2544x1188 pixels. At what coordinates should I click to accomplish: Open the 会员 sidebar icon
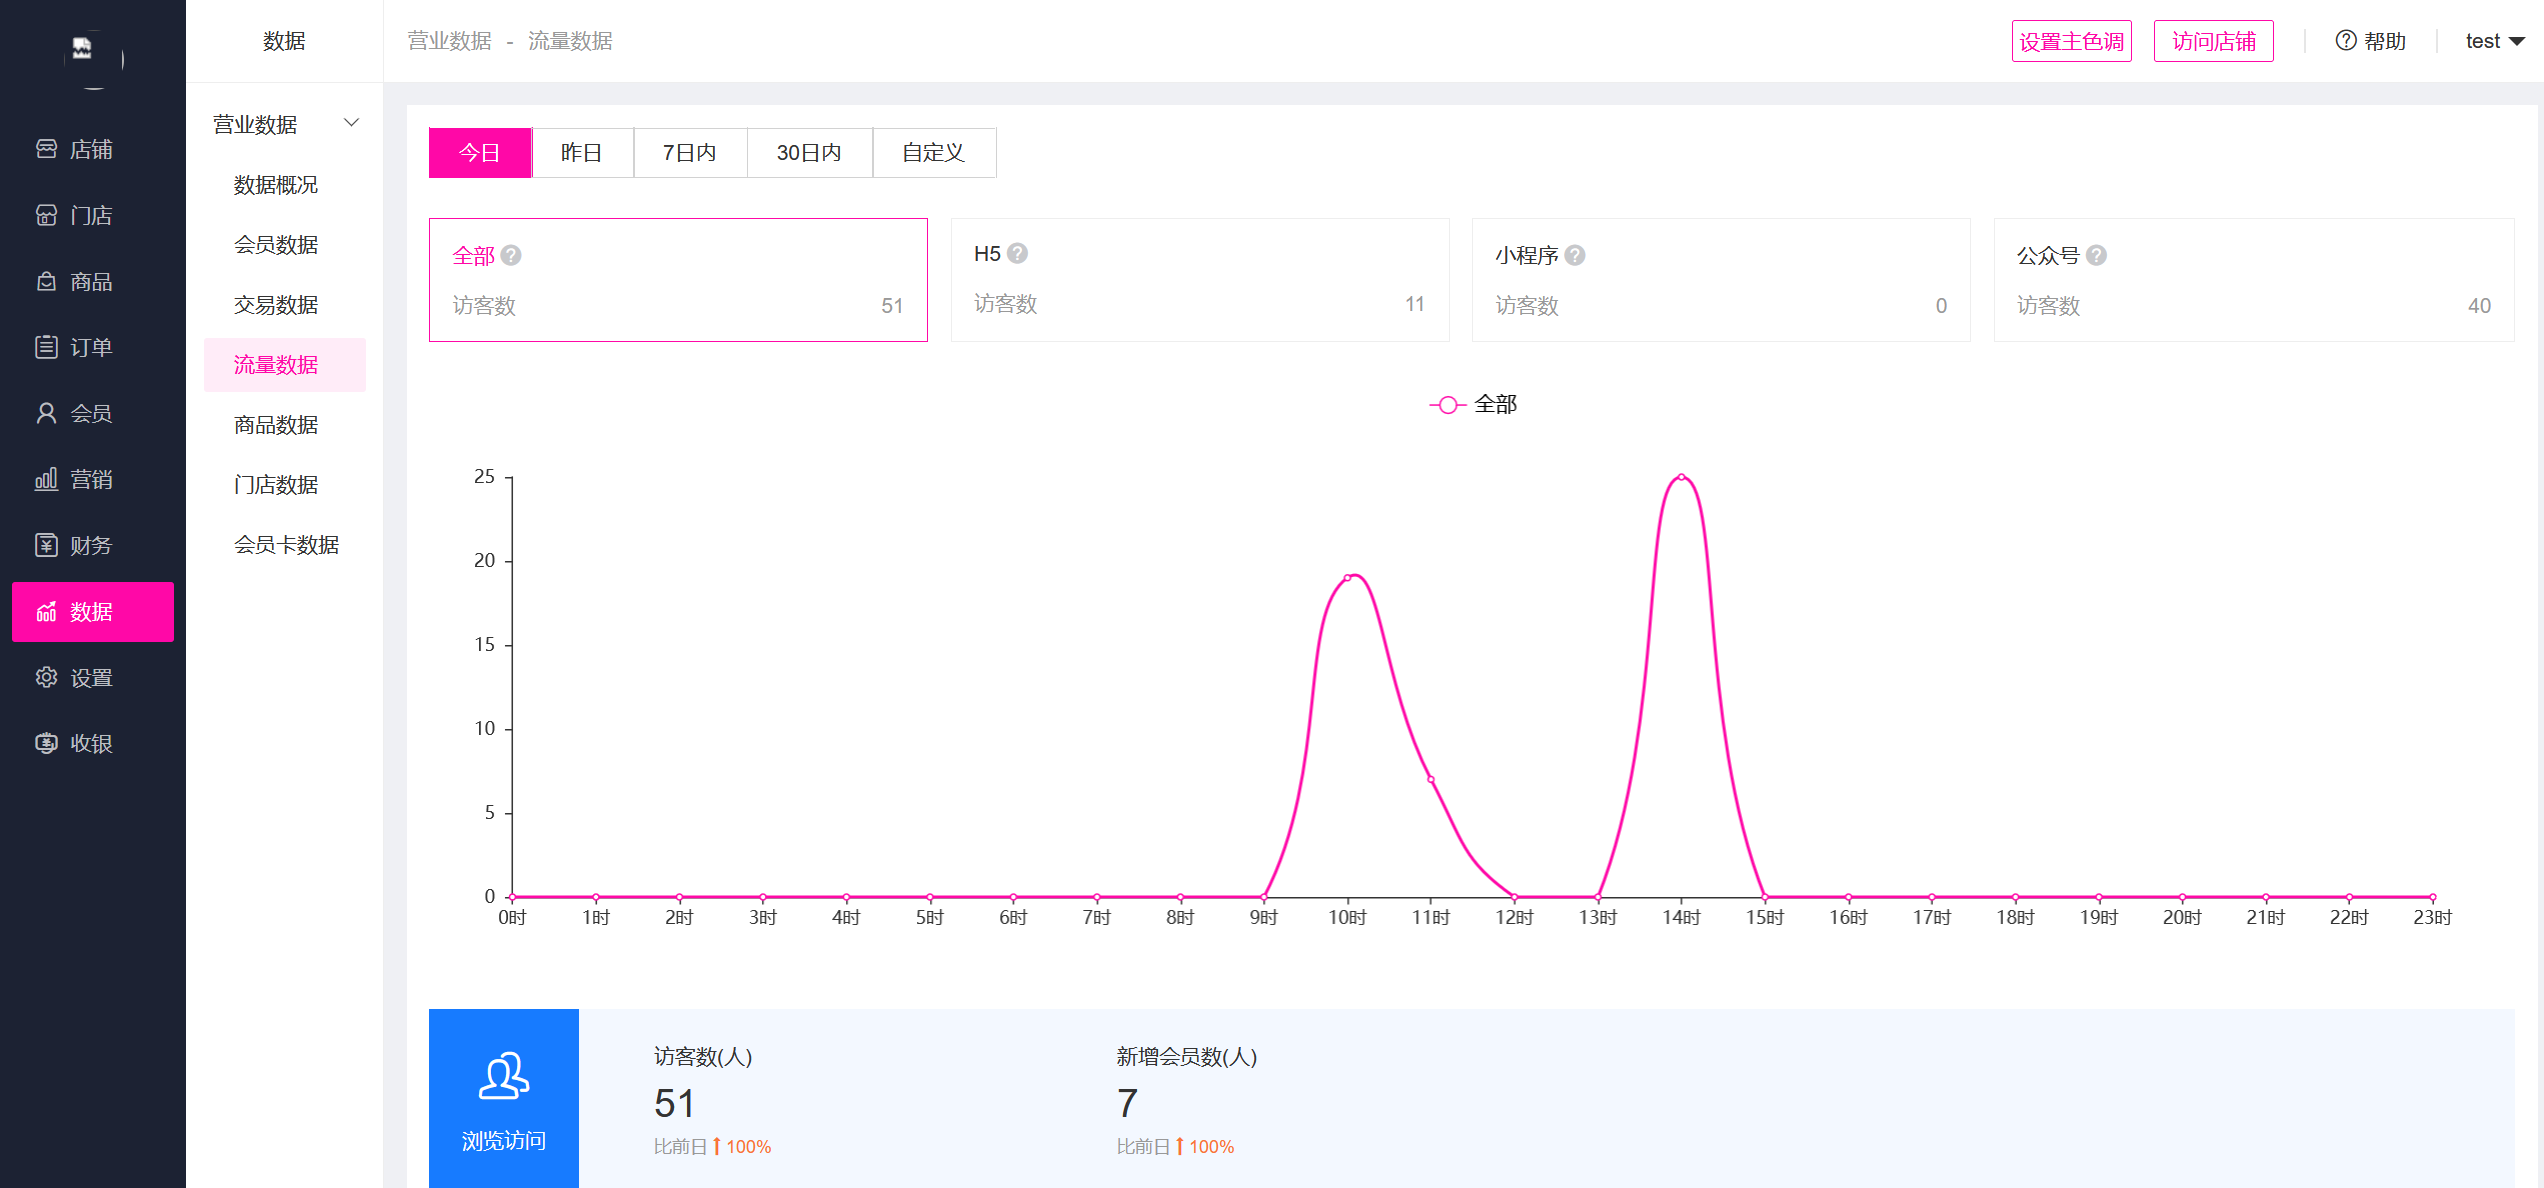pyautogui.click(x=46, y=412)
